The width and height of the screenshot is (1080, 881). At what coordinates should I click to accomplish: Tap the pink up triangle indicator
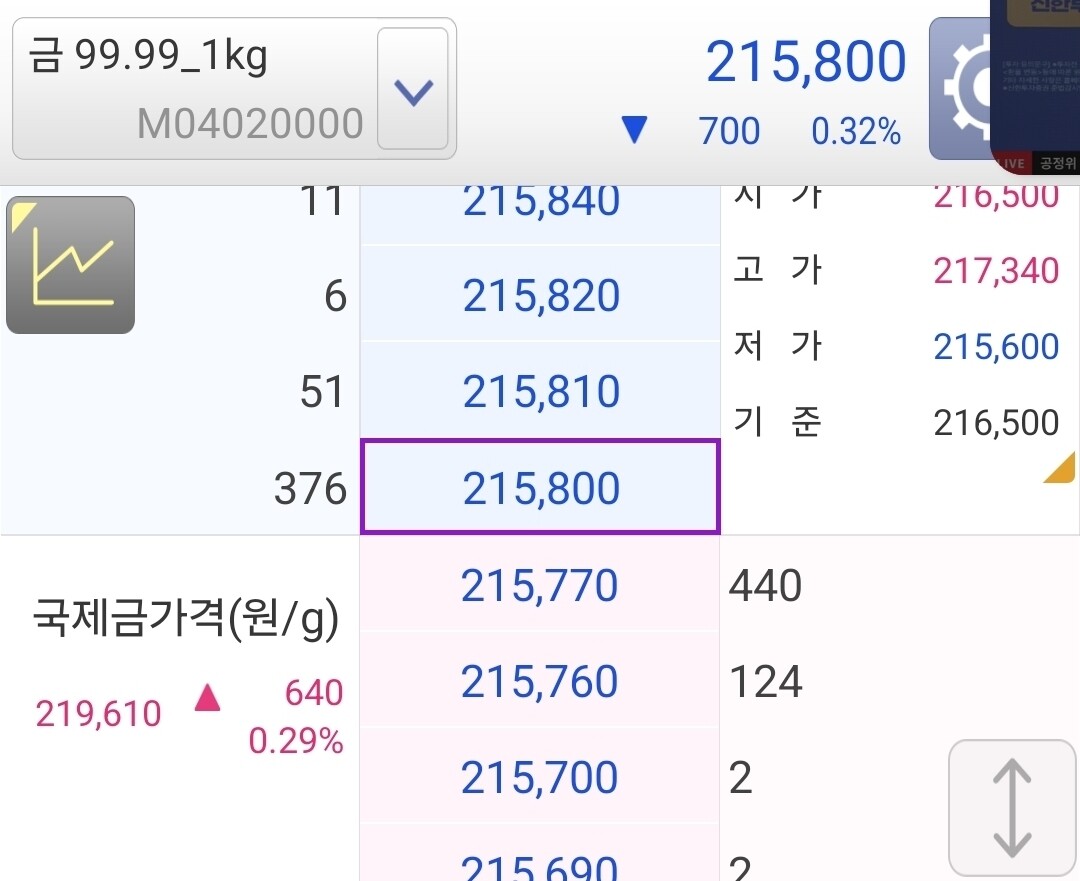tap(207, 696)
